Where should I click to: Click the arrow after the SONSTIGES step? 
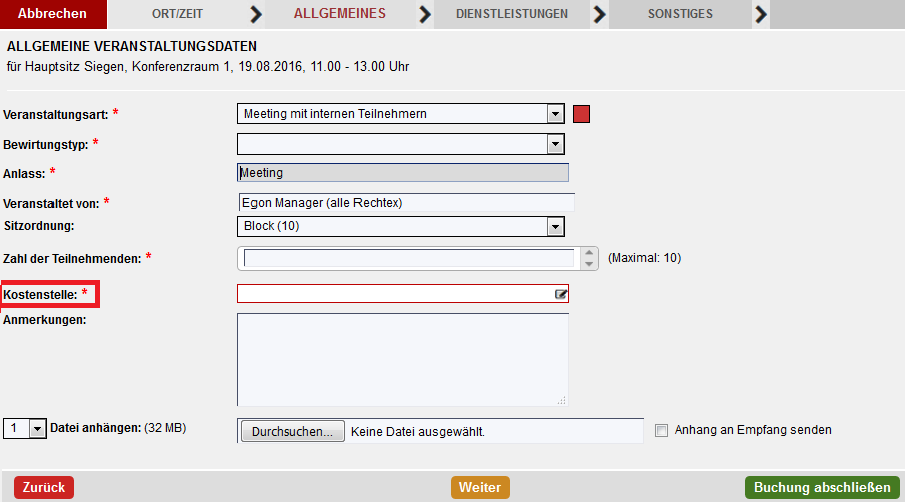(761, 14)
